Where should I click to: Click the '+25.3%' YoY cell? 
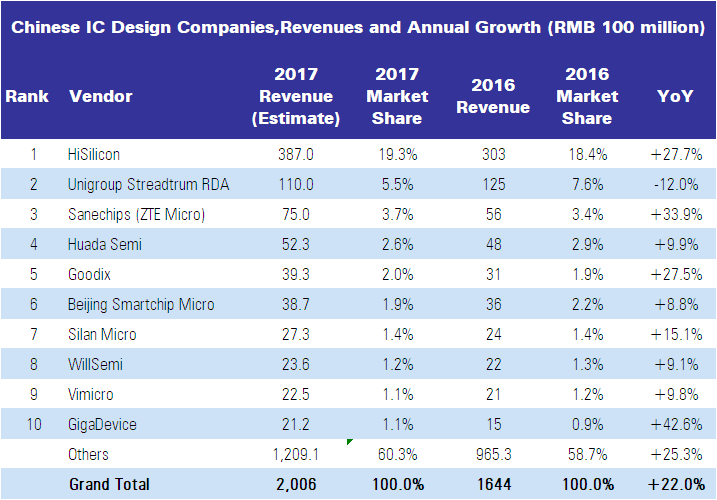coord(676,454)
